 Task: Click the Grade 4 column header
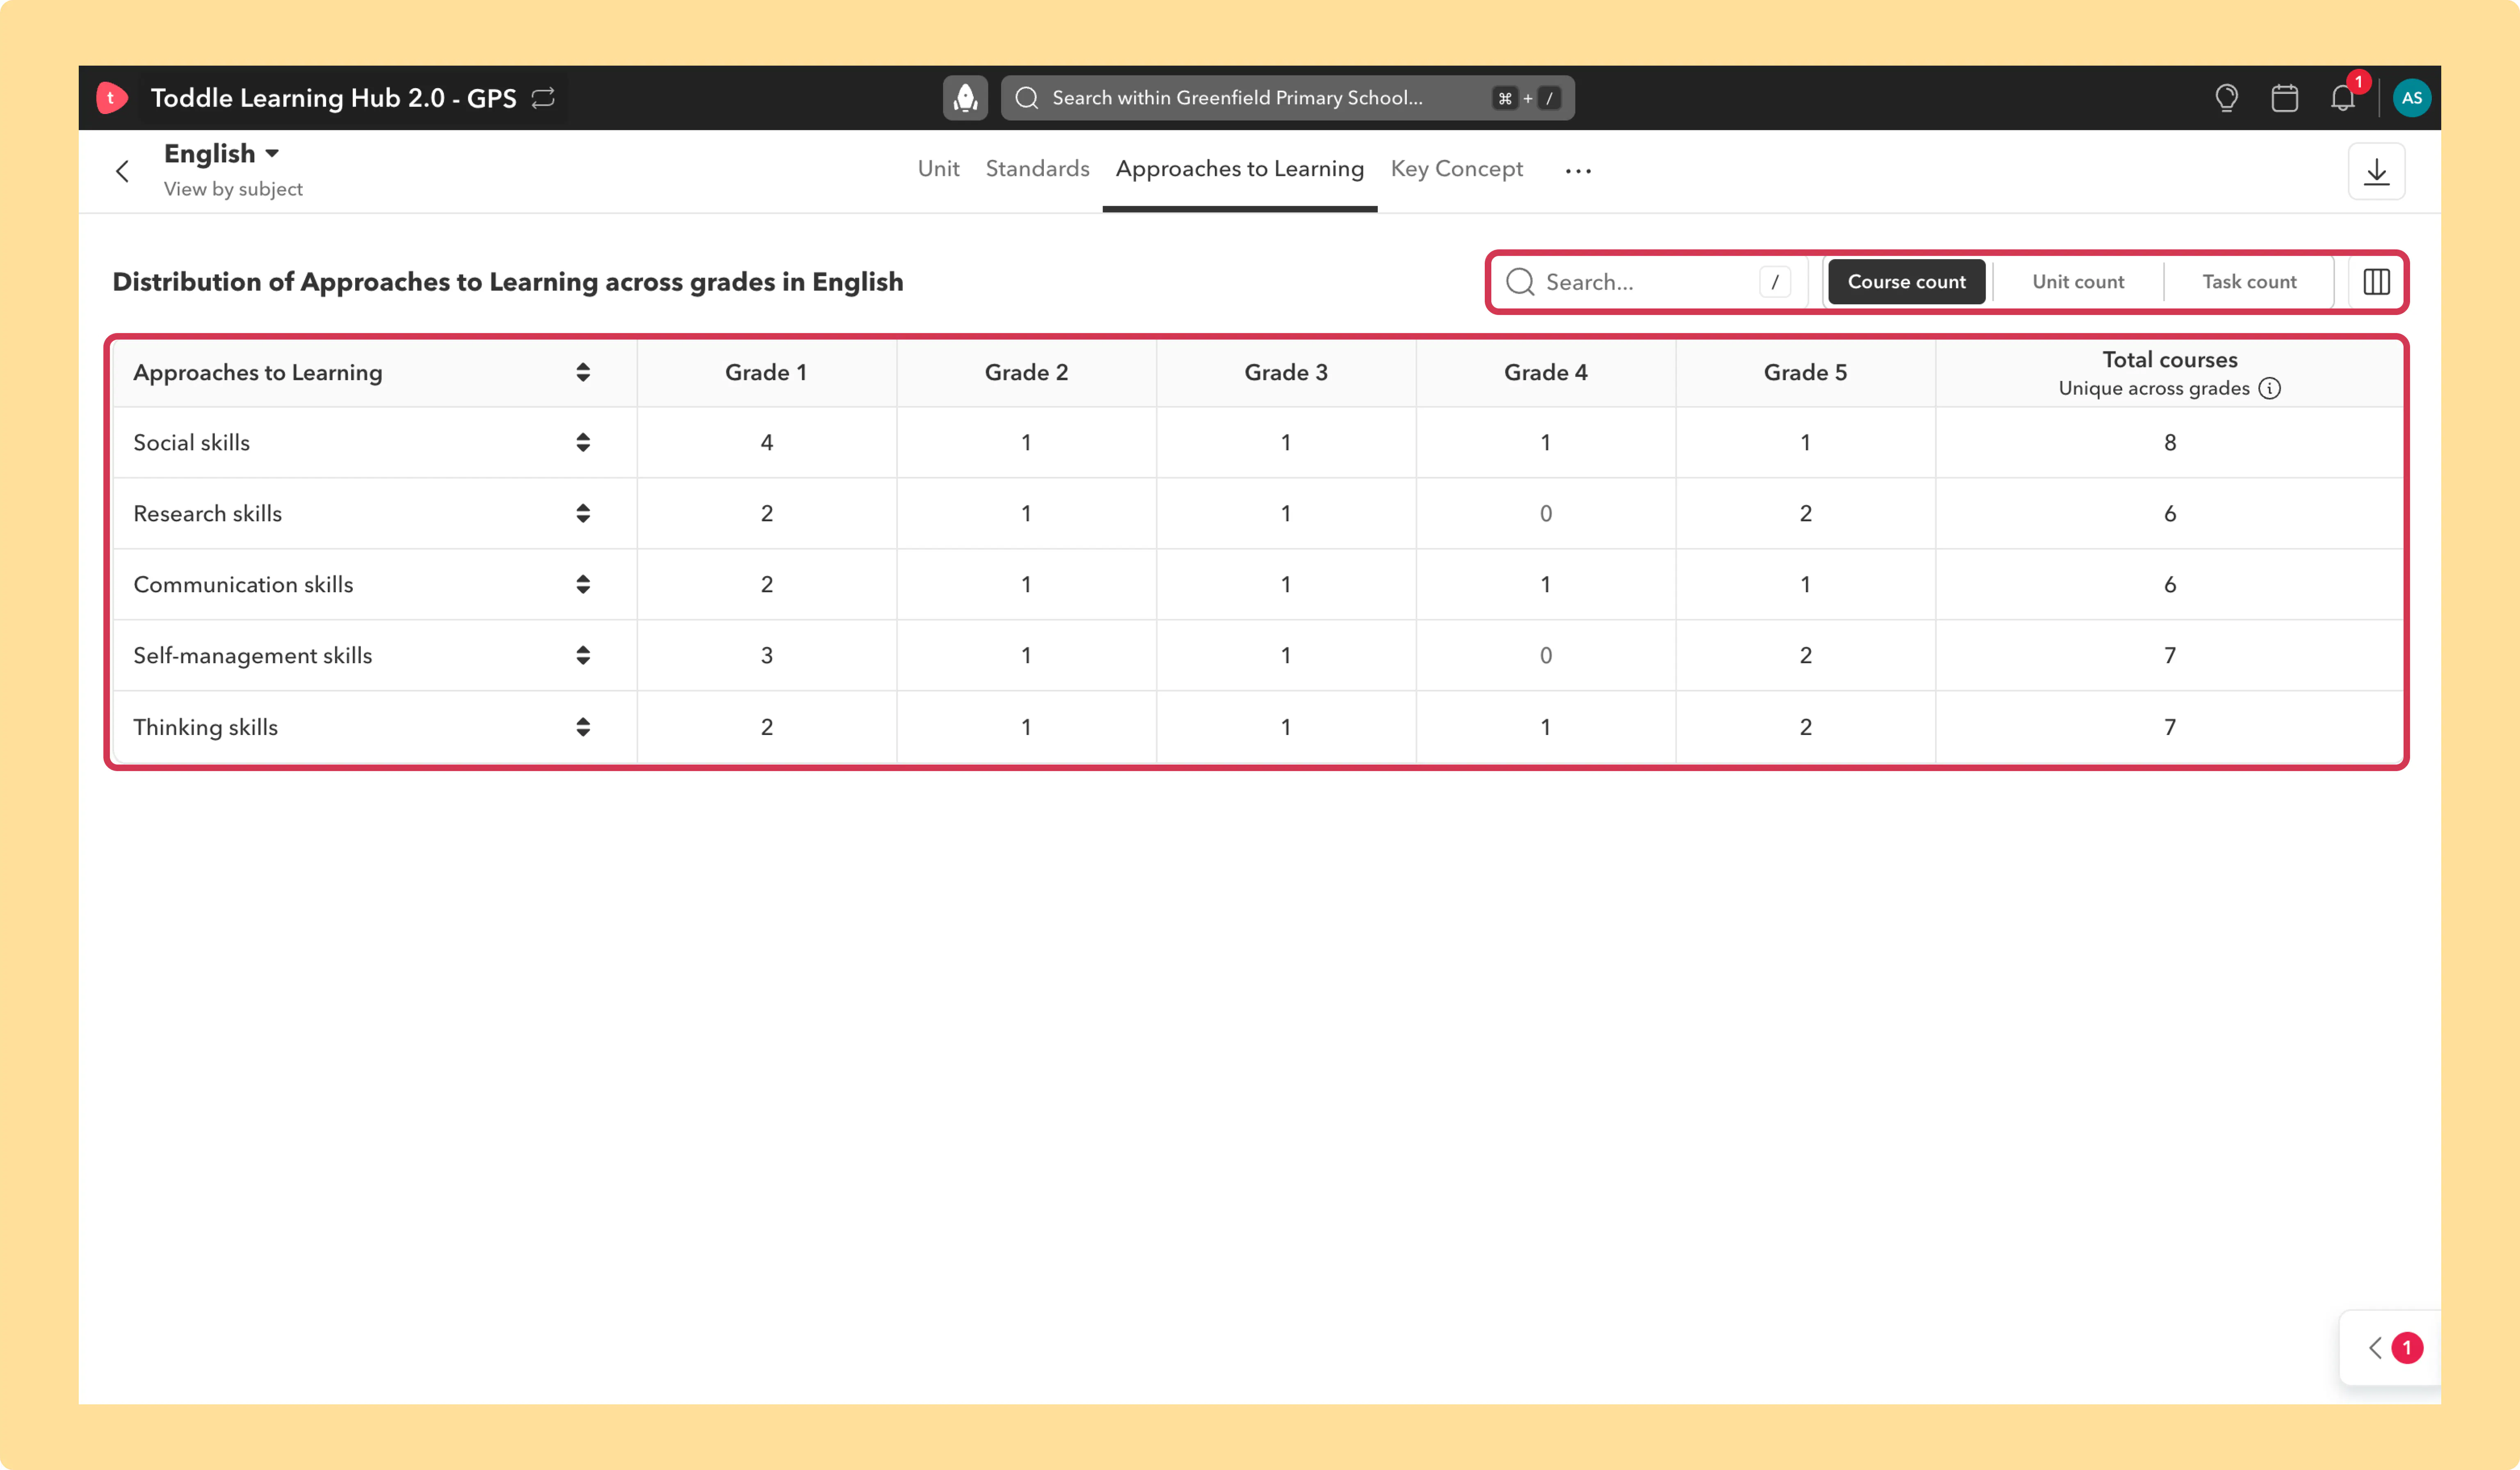[1545, 372]
